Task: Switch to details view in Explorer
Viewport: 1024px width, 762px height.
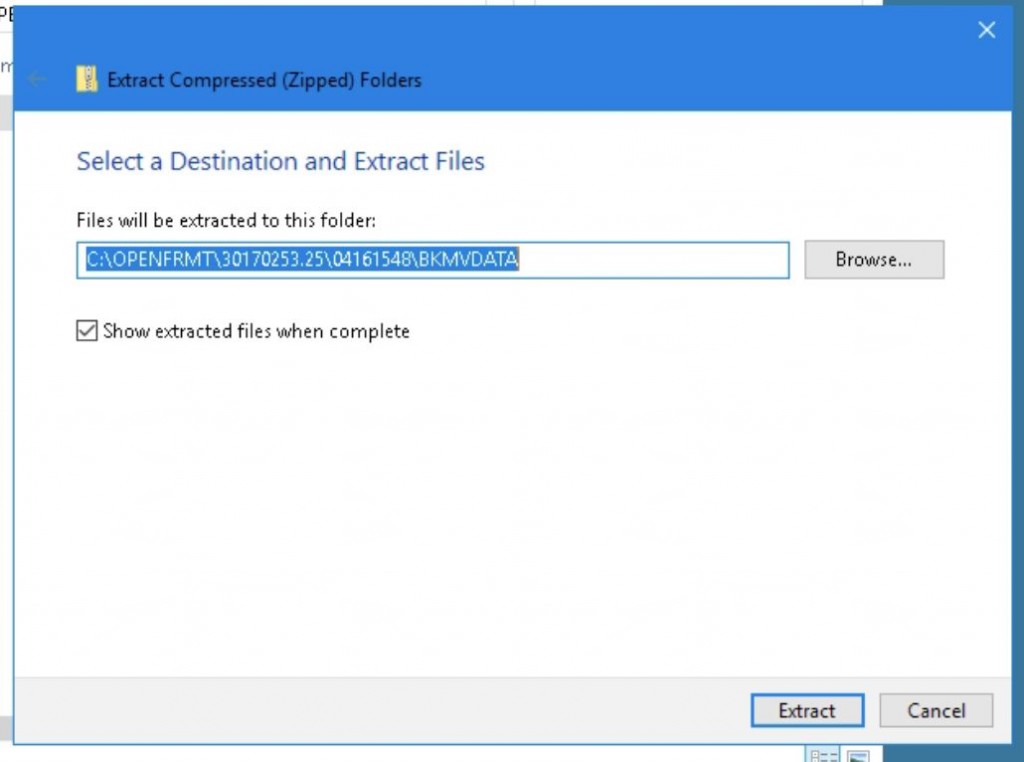Action: pos(823,755)
